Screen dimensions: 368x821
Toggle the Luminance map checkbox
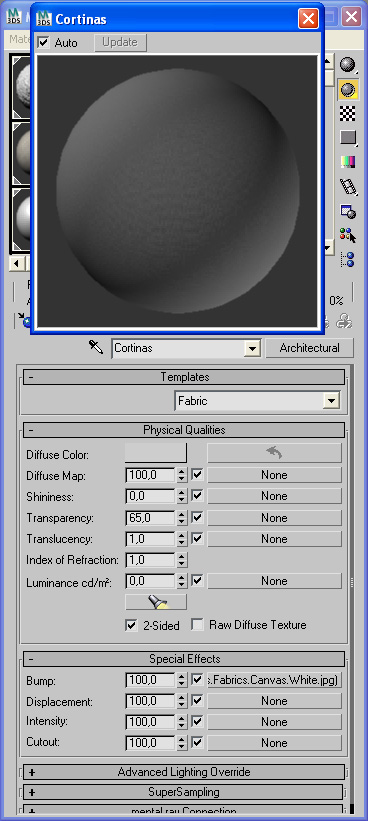pyautogui.click(x=197, y=581)
